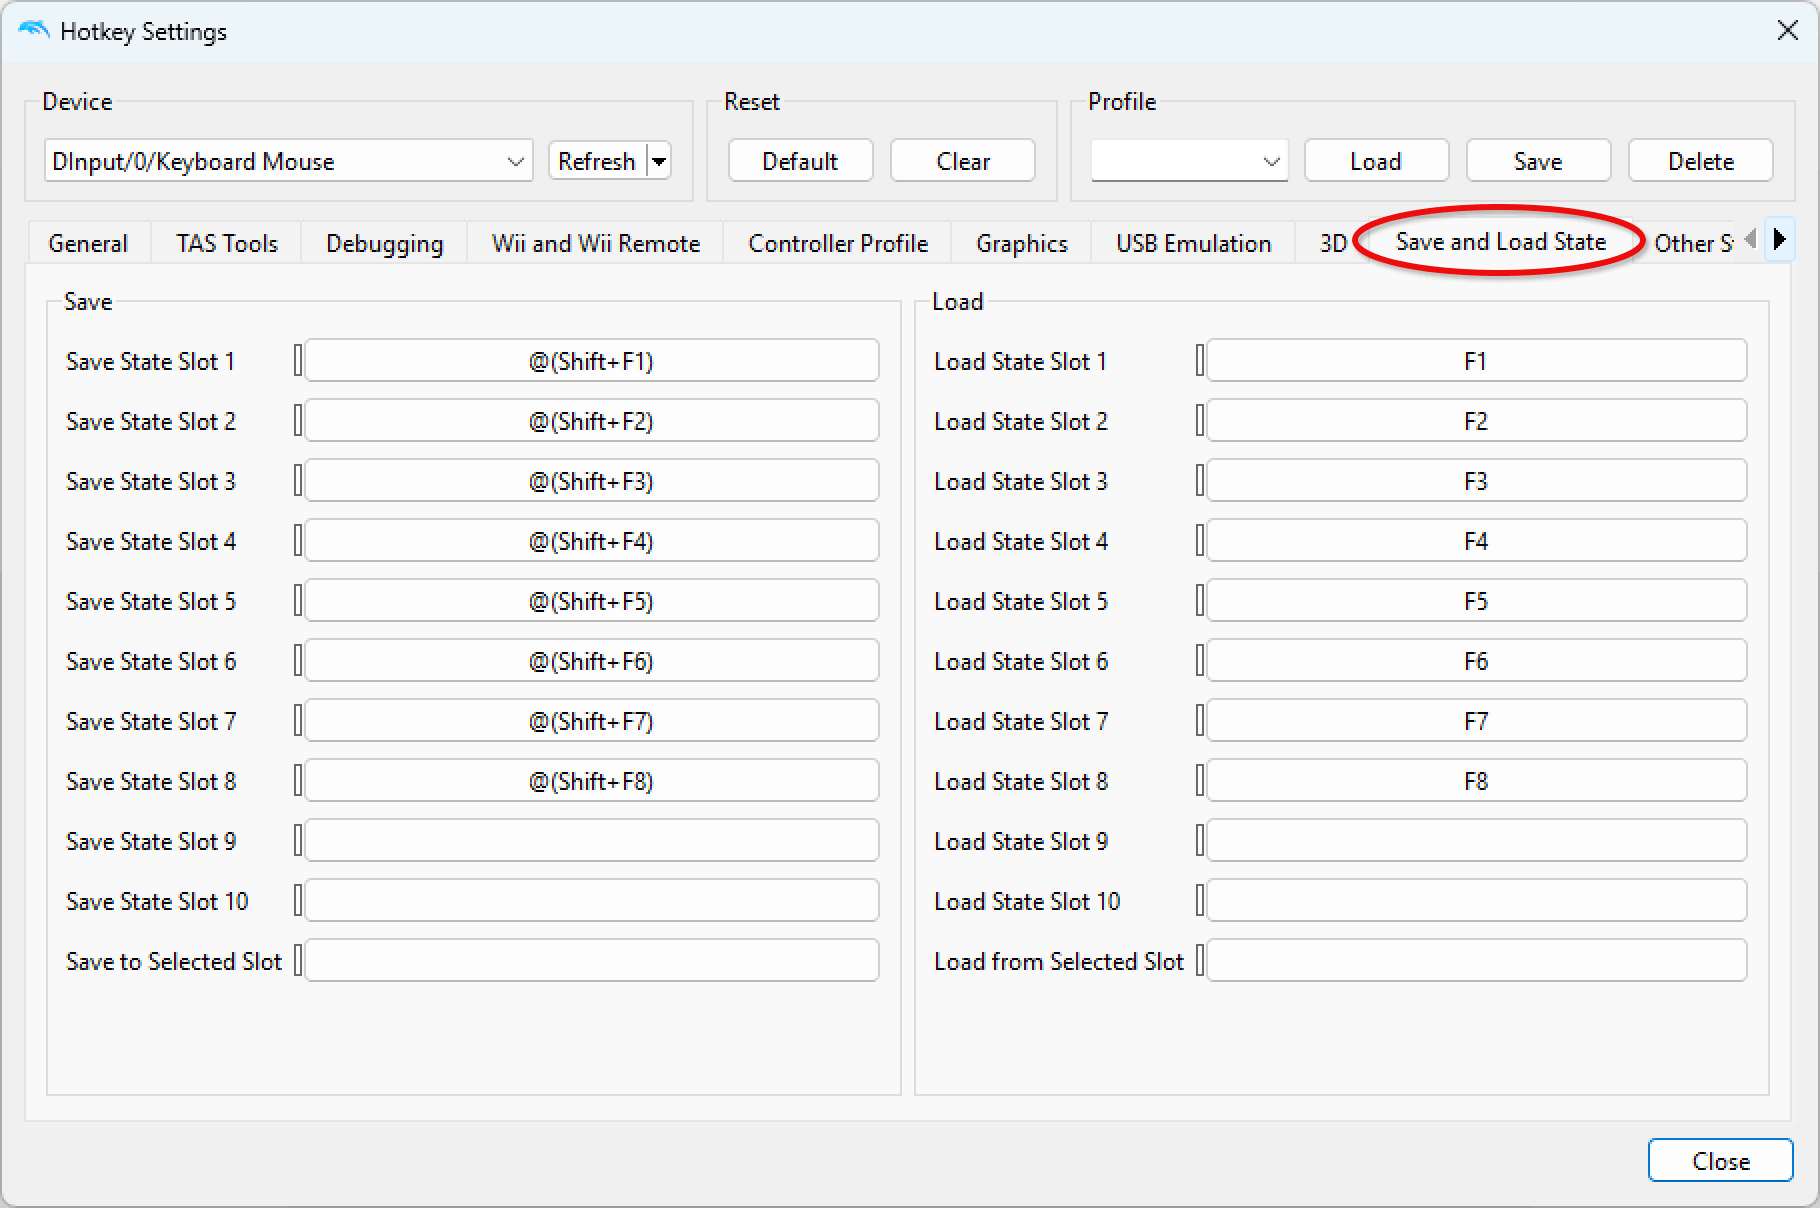Click Save State Slot 7 hotkey field
The image size is (1820, 1208).
coord(592,721)
